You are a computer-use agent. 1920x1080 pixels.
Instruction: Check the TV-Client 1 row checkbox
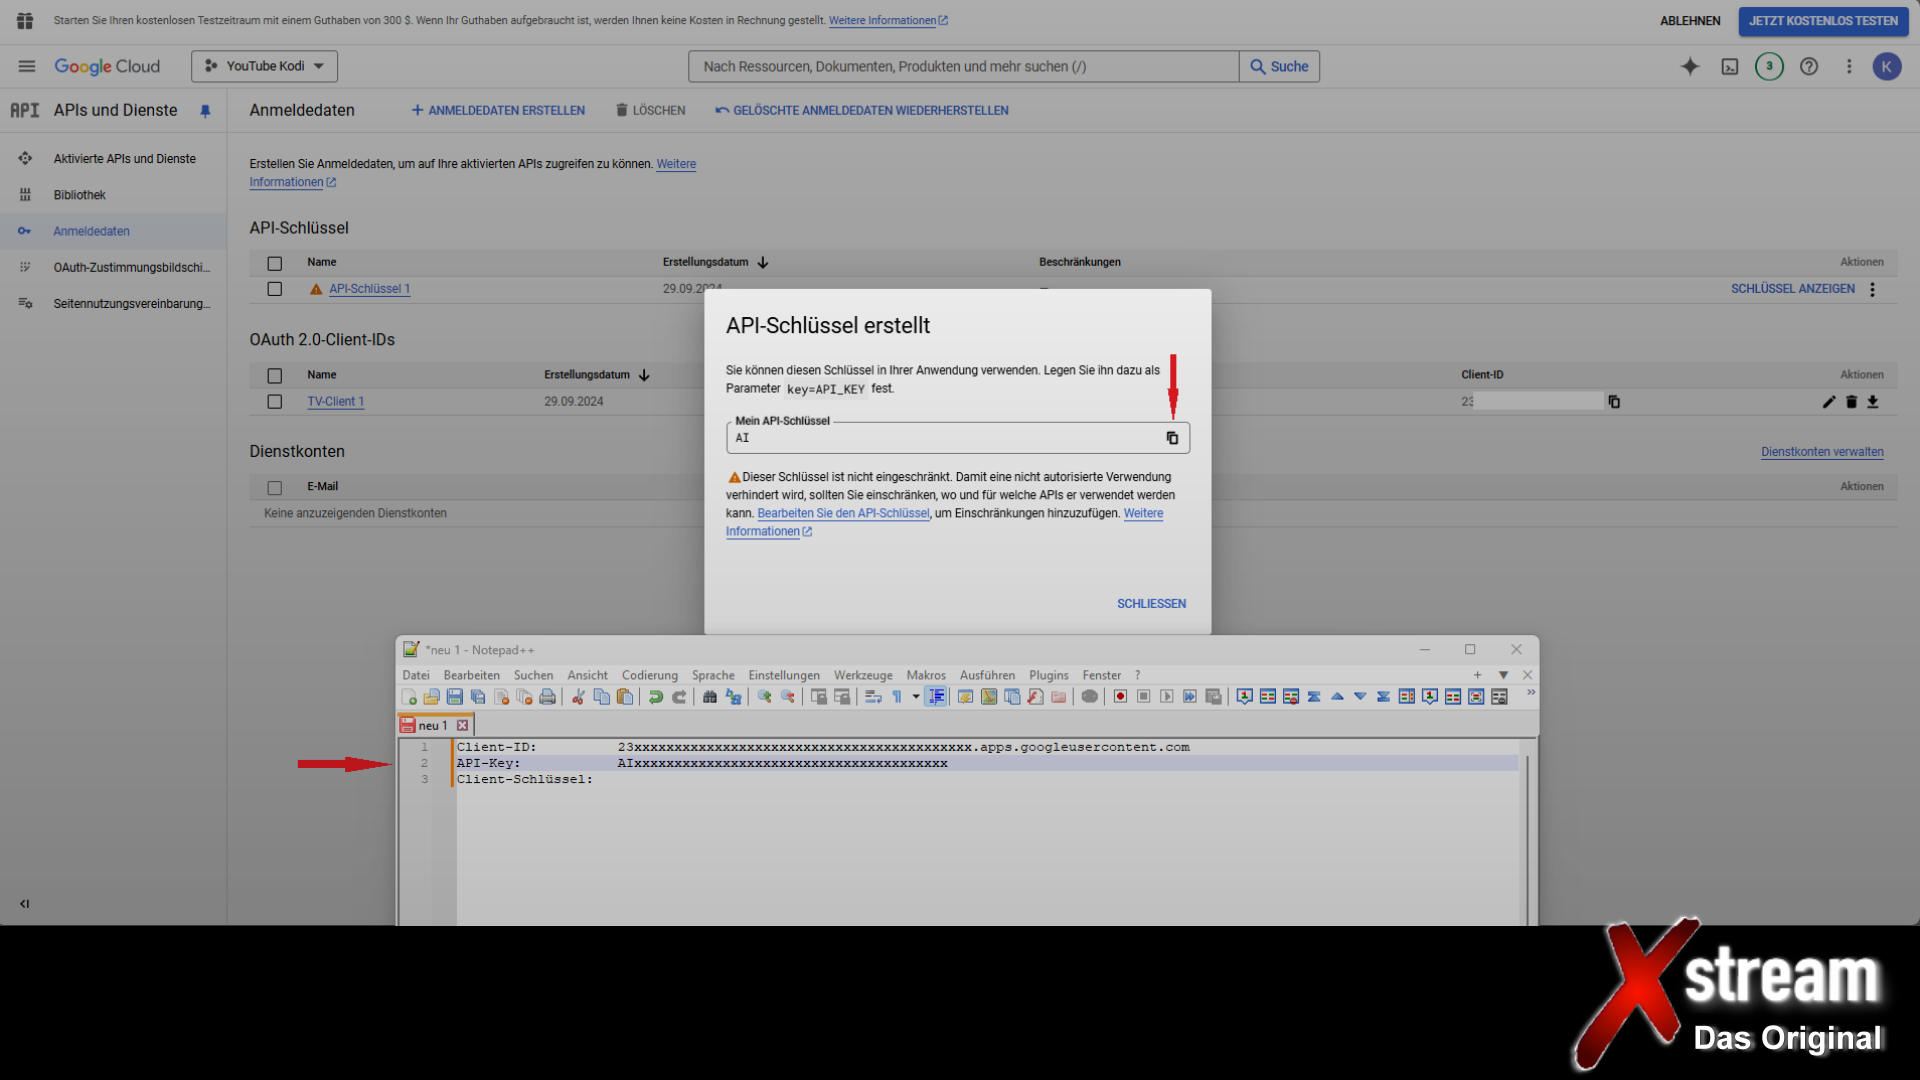pos(275,402)
